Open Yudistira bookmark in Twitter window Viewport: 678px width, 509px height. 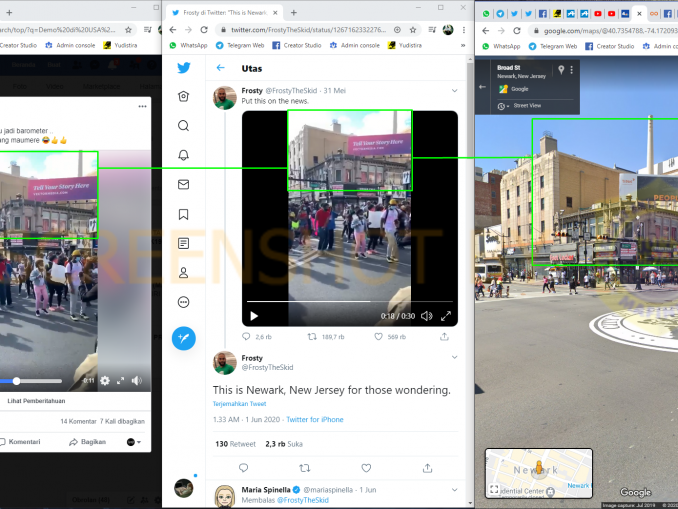pos(405,45)
